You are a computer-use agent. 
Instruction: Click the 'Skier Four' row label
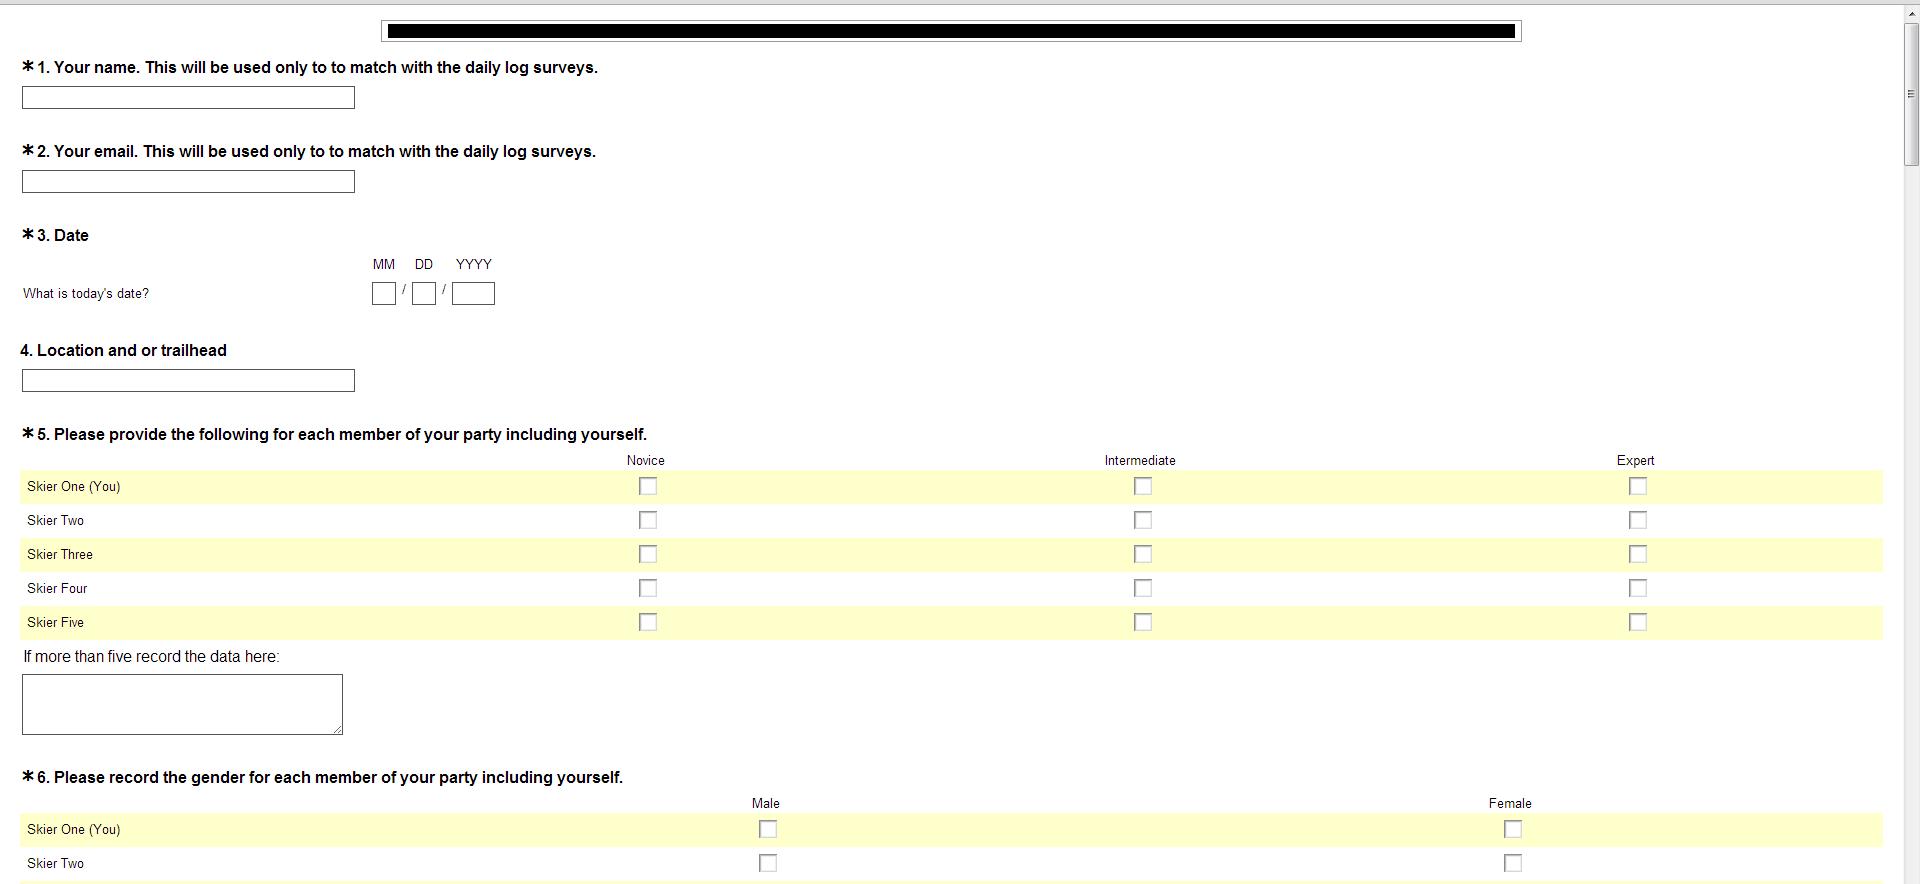point(57,589)
